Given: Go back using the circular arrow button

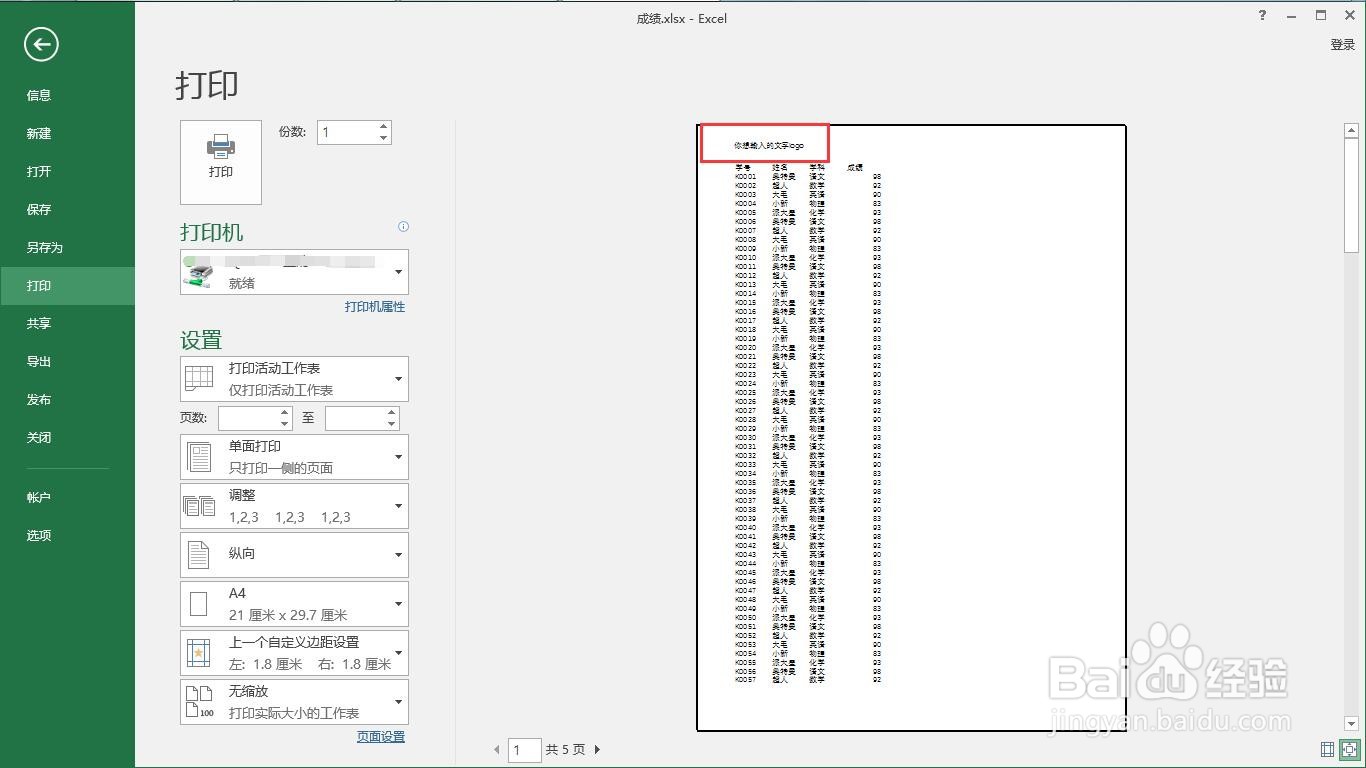Looking at the screenshot, I should pyautogui.click(x=41, y=44).
